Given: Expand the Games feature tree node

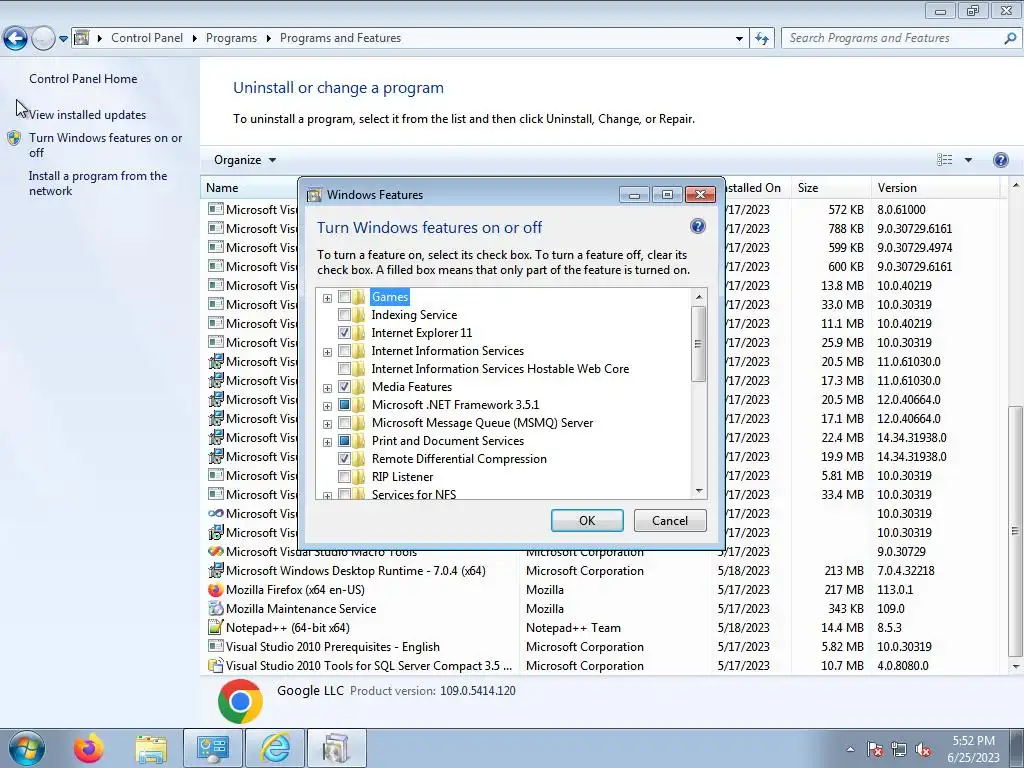Looking at the screenshot, I should pos(327,298).
